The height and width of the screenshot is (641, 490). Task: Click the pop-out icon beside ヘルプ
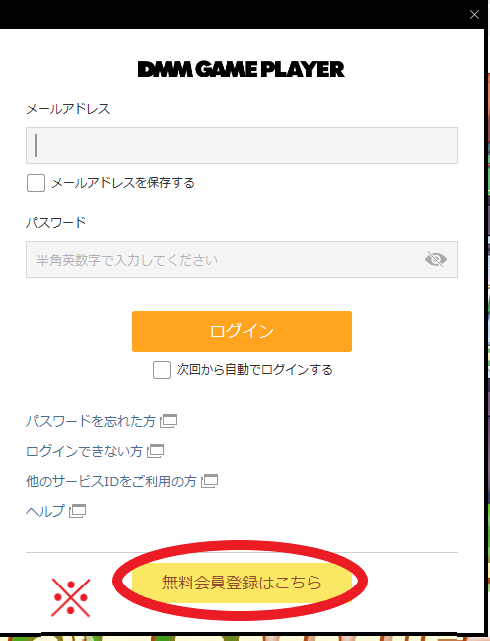pos(77,511)
